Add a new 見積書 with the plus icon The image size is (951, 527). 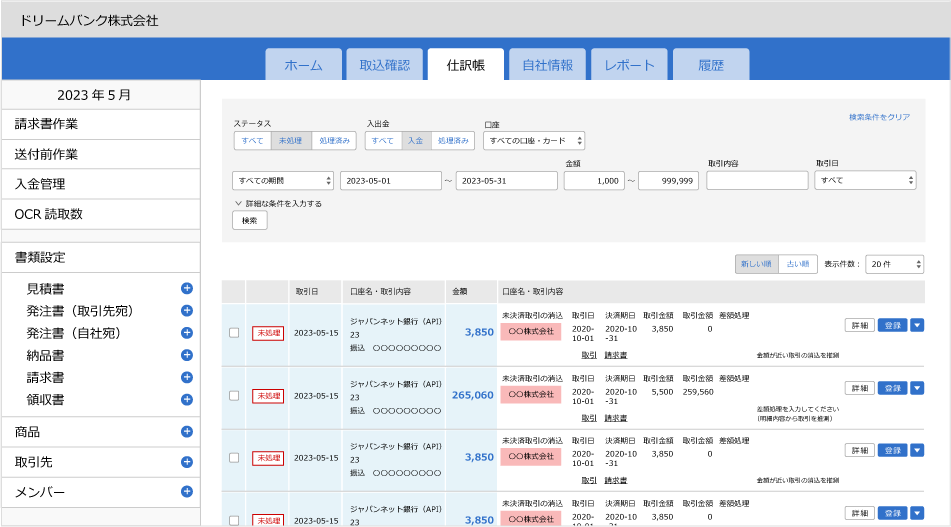click(187, 288)
